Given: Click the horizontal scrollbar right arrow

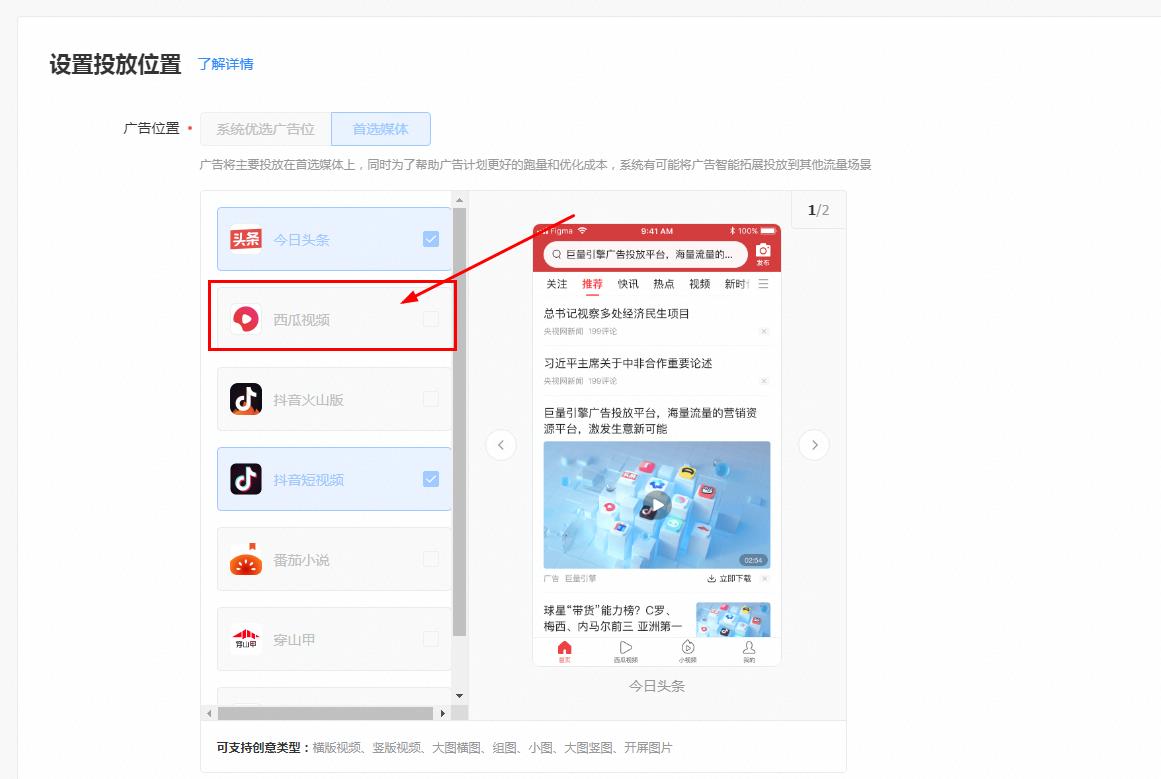Looking at the screenshot, I should pos(443,713).
